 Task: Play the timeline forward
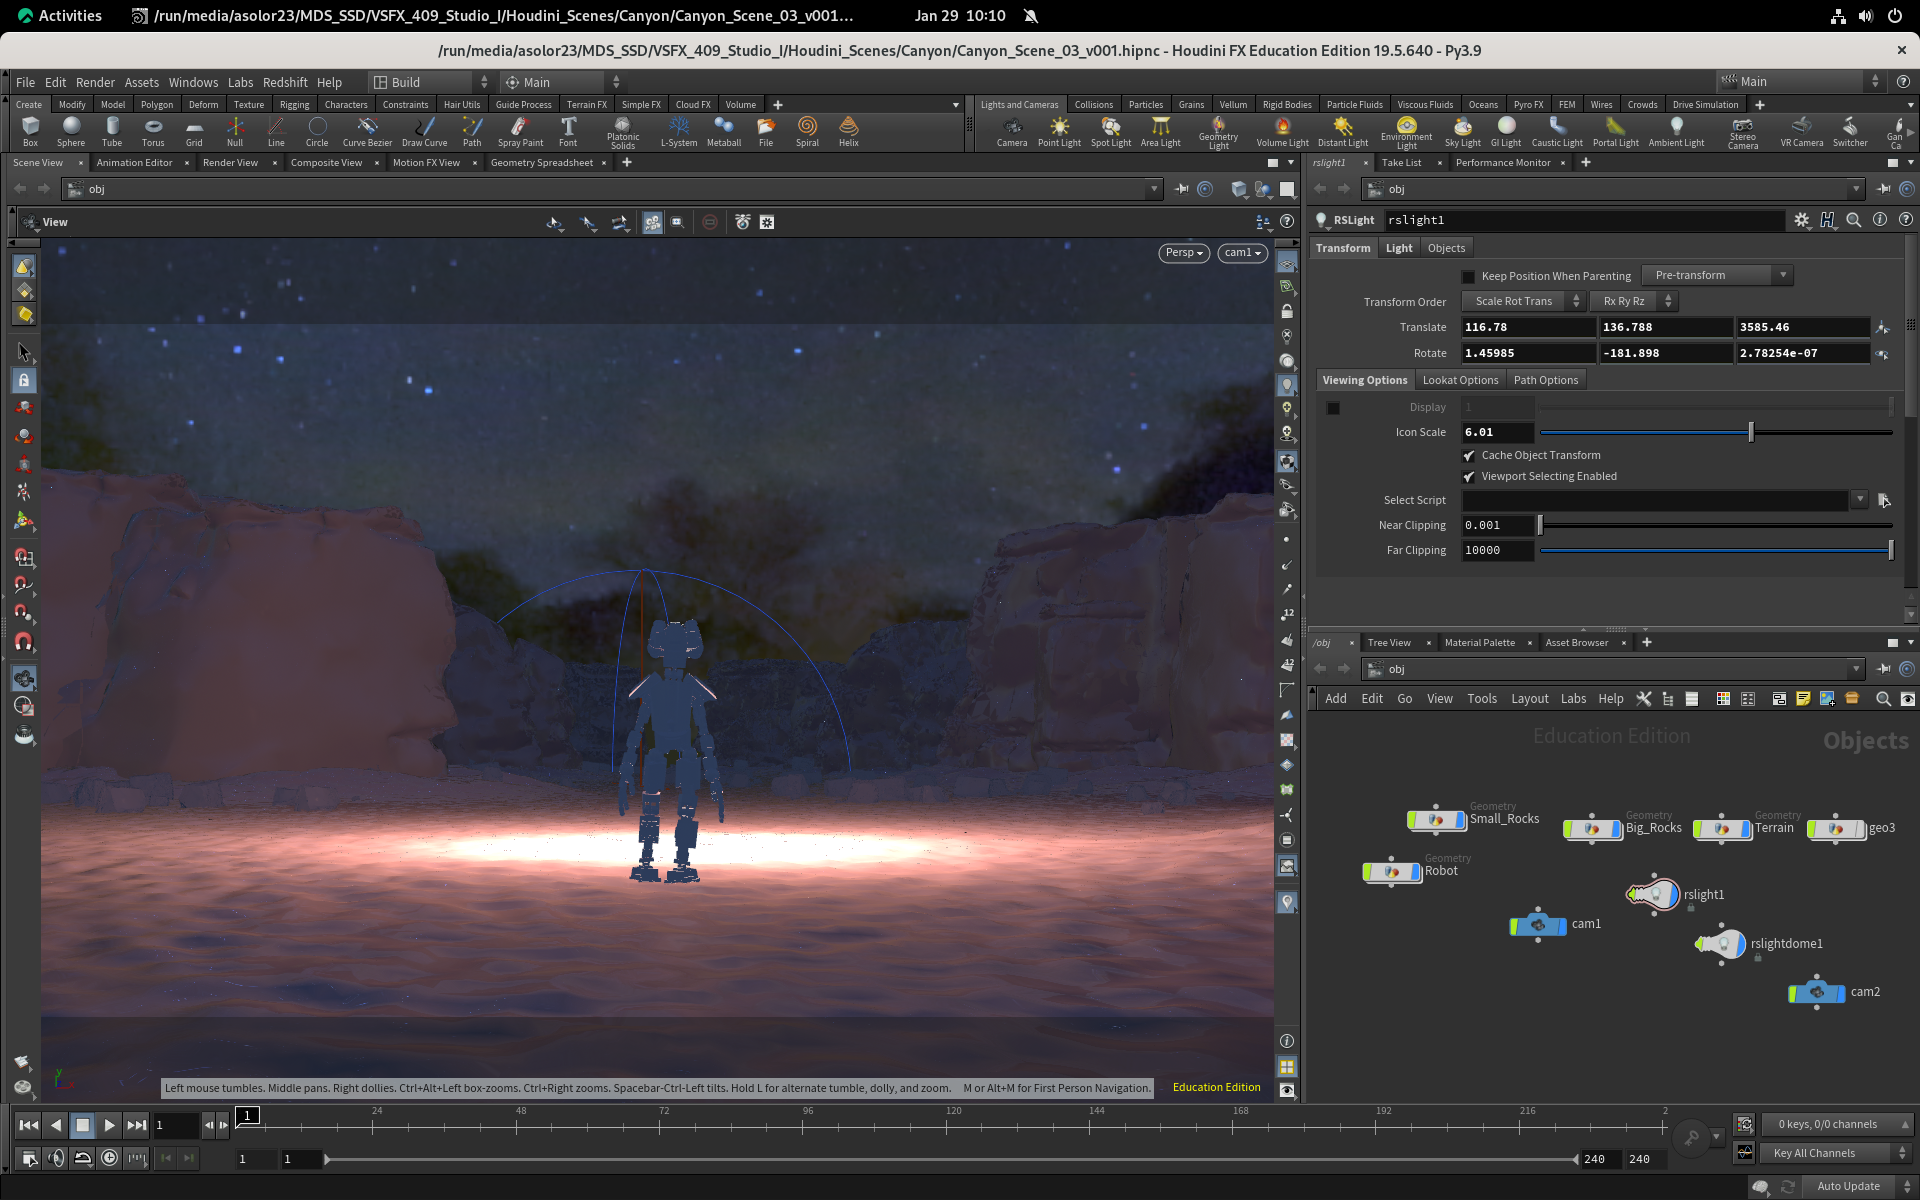109,1125
